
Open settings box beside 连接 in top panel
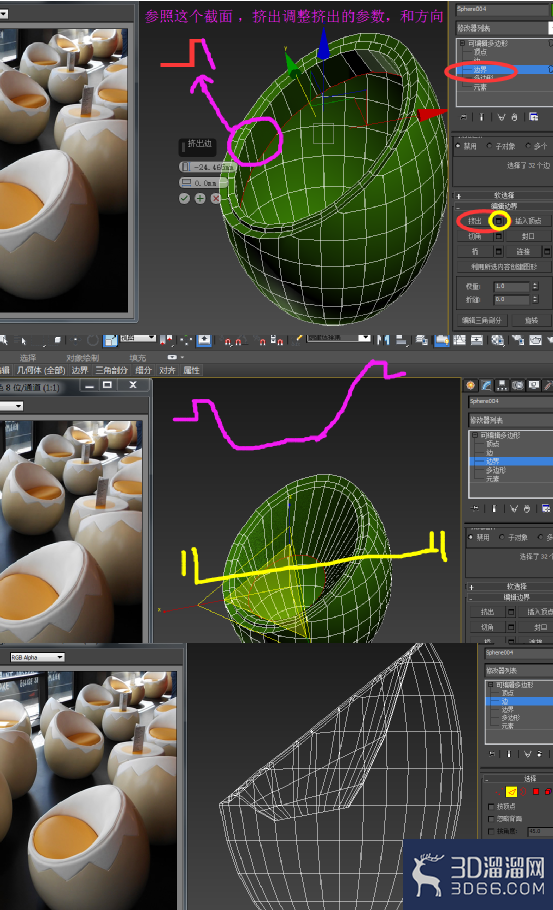coord(547,251)
